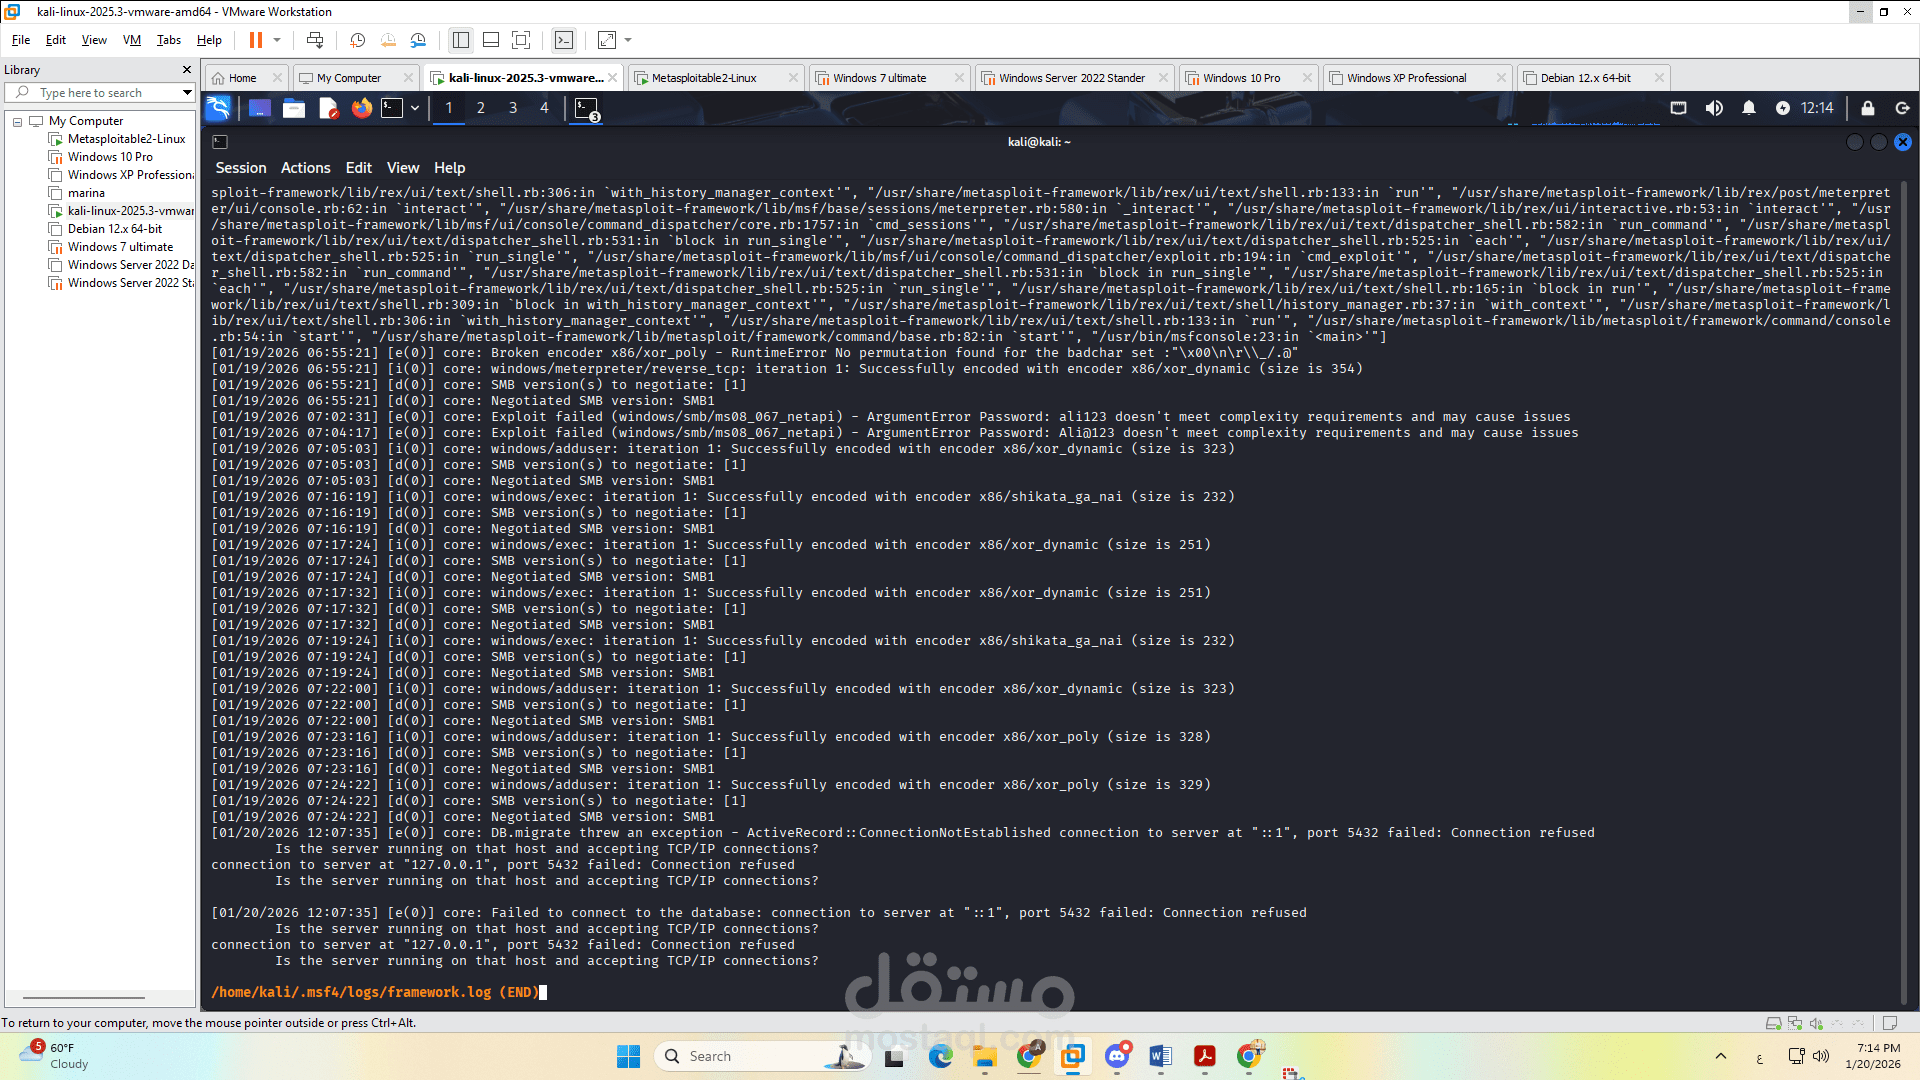
Task: Open the Kali notifications bell icon
Action: (1749, 108)
